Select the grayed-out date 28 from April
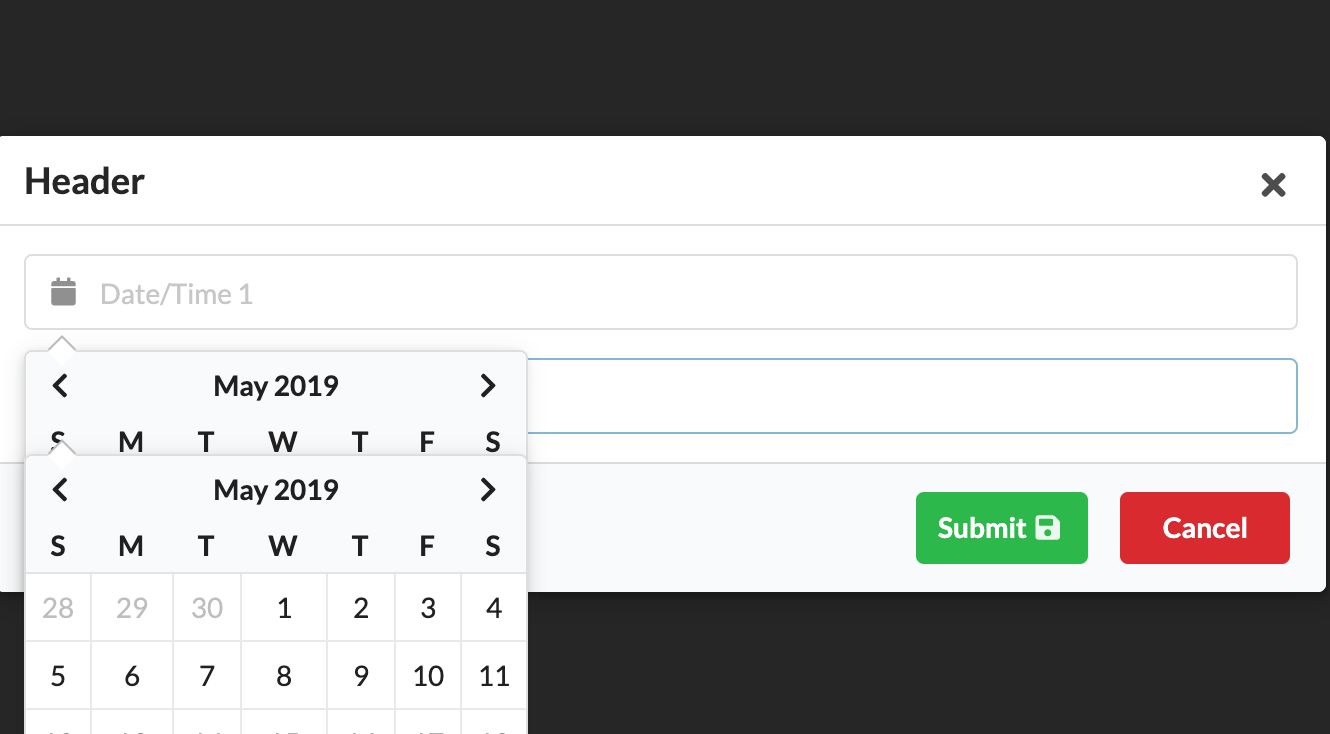This screenshot has height=734, width=1330. point(57,607)
